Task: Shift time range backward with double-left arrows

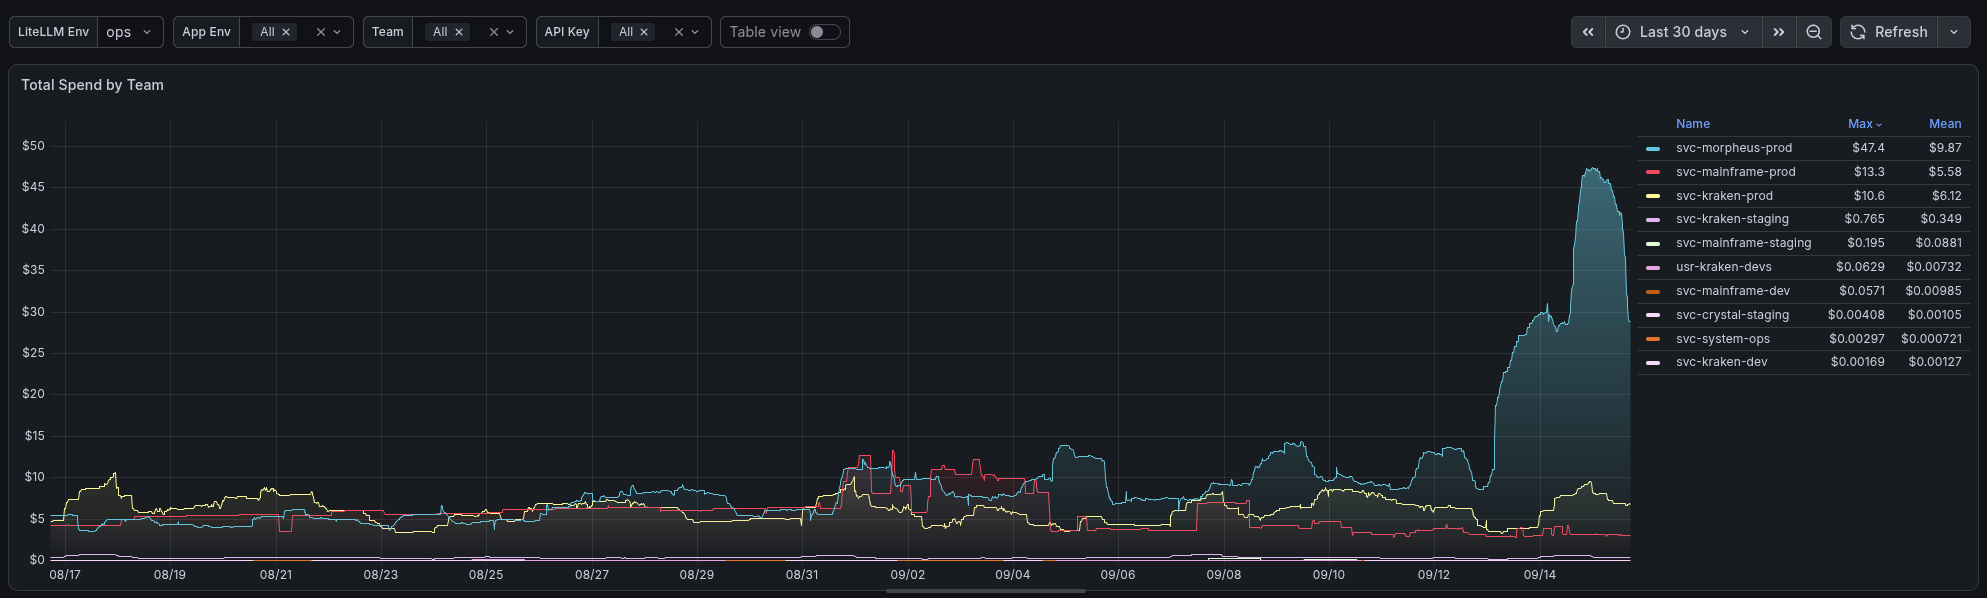Action: 1588,32
